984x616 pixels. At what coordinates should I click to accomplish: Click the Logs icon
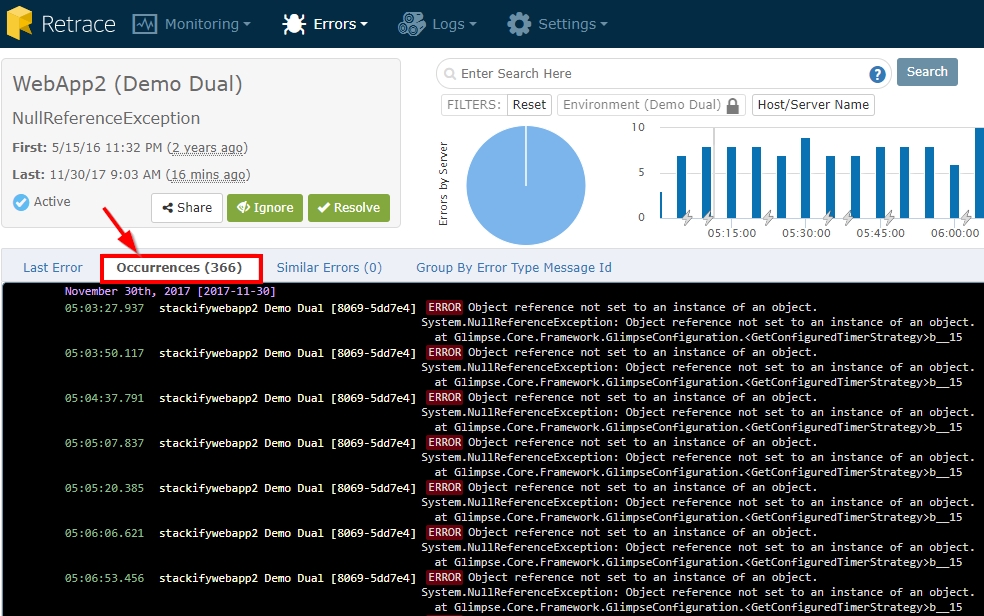pyautogui.click(x=412, y=24)
